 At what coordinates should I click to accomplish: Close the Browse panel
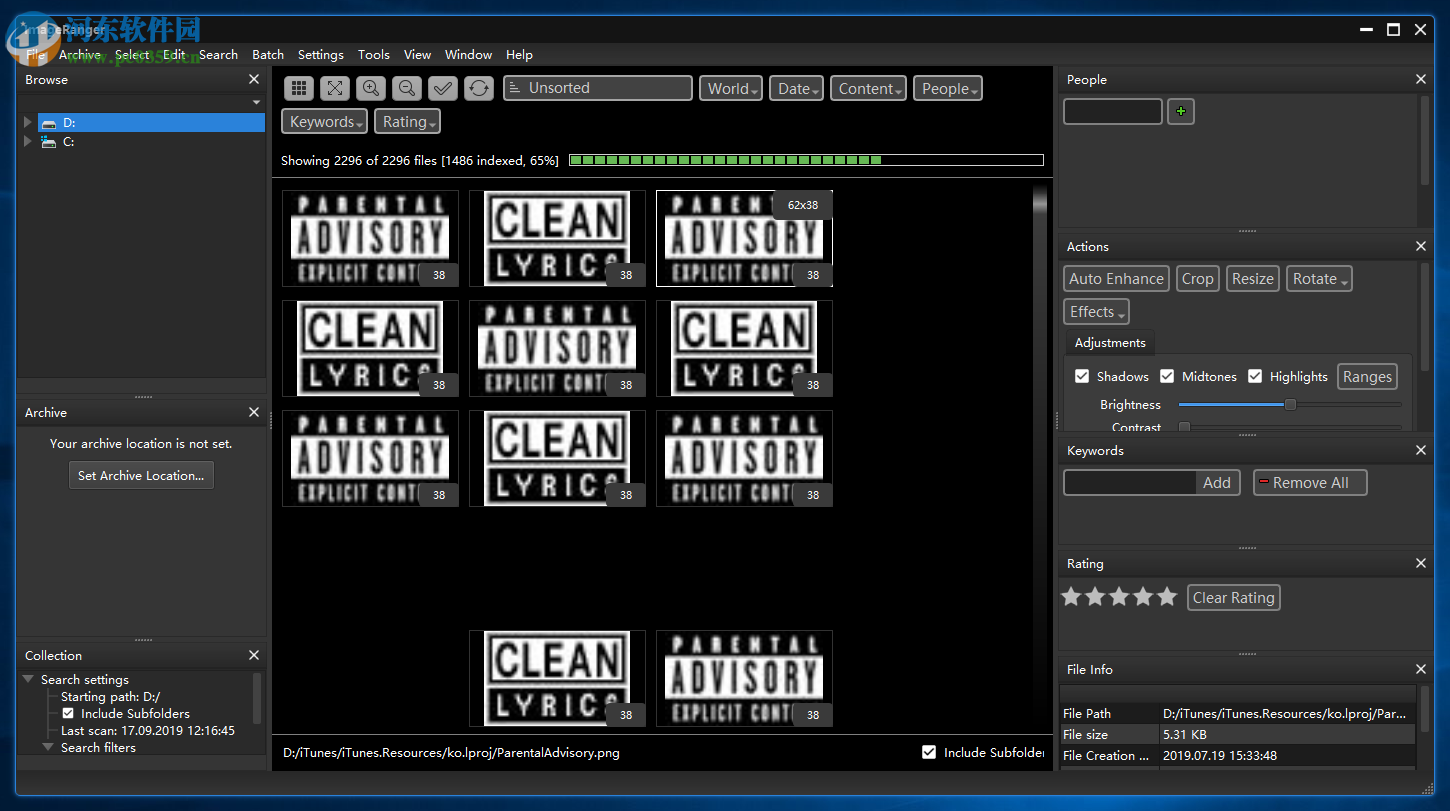point(254,79)
